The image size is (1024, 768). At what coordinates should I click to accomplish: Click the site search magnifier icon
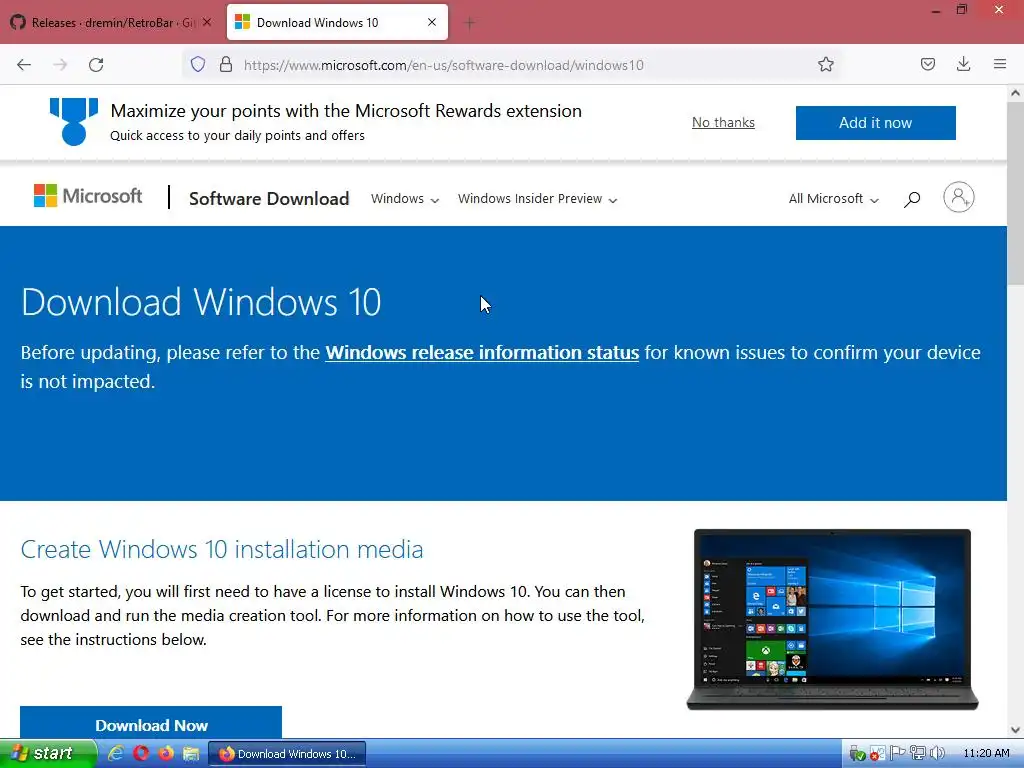pos(912,199)
